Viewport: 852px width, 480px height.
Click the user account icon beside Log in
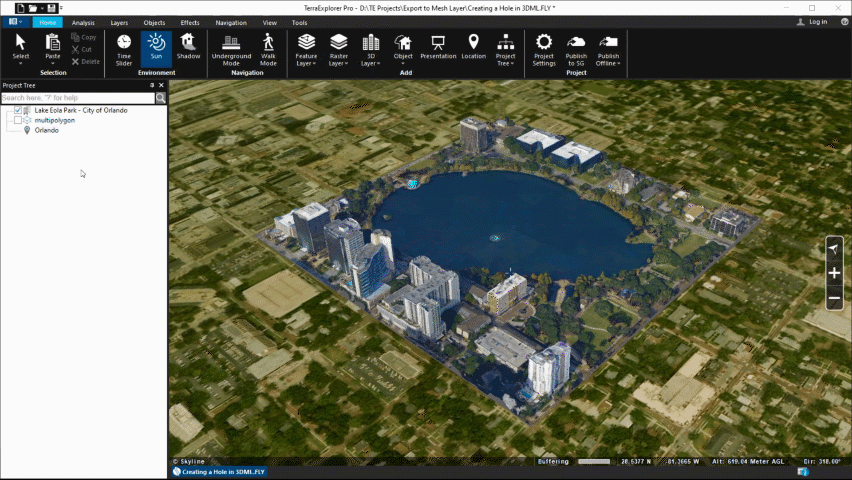[800, 22]
